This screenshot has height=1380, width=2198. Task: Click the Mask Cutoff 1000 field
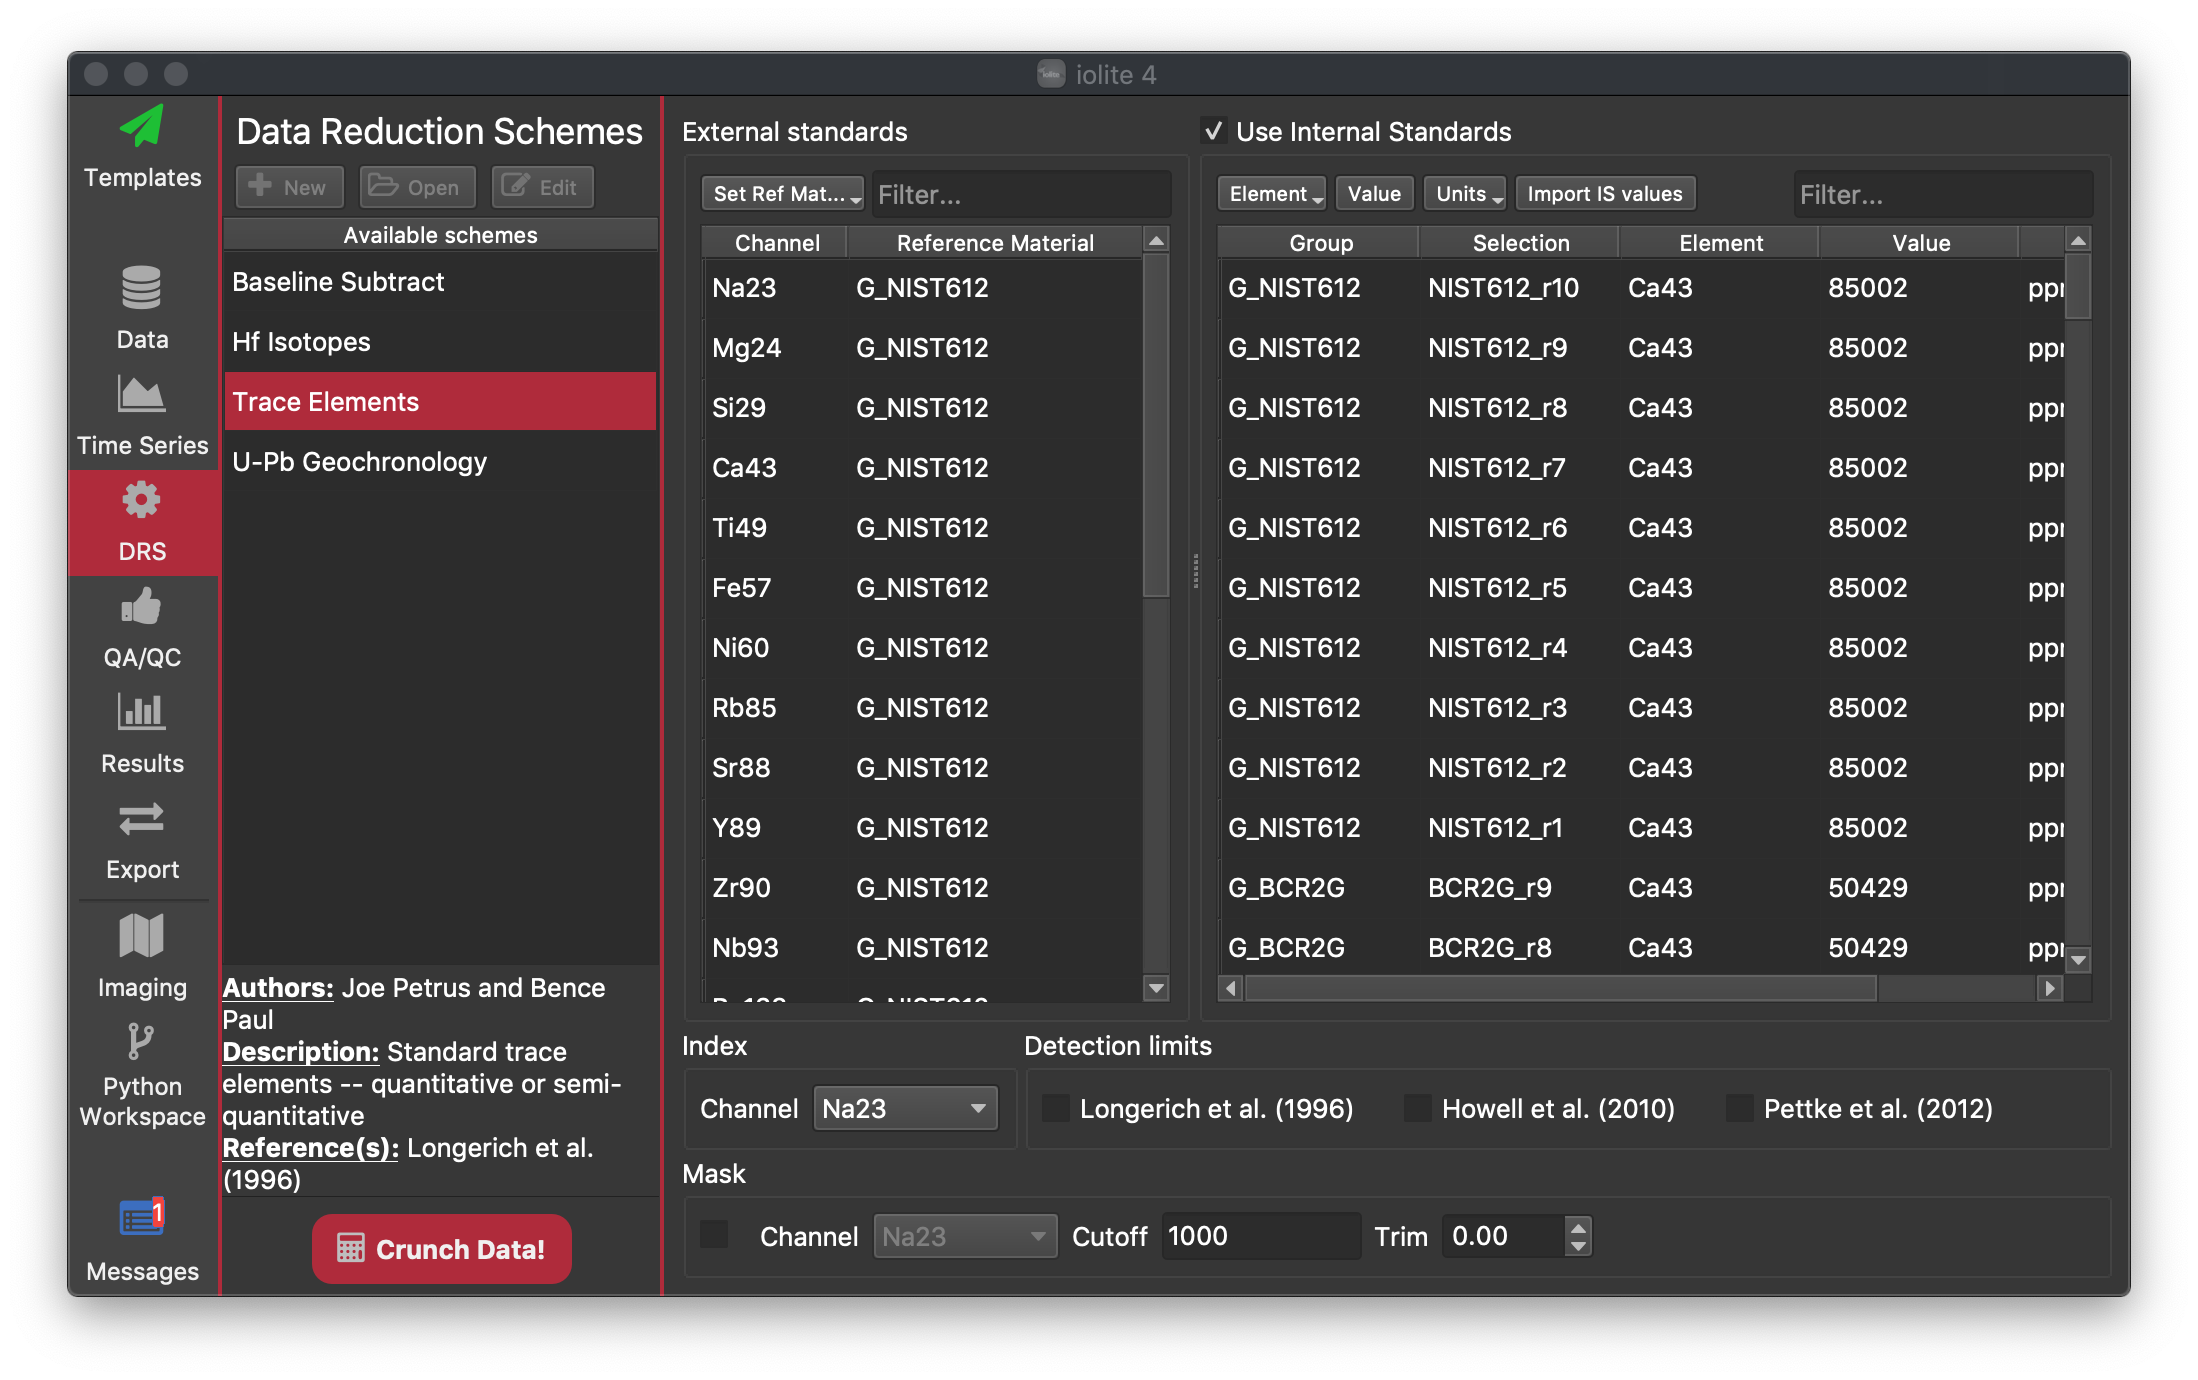click(x=1260, y=1236)
